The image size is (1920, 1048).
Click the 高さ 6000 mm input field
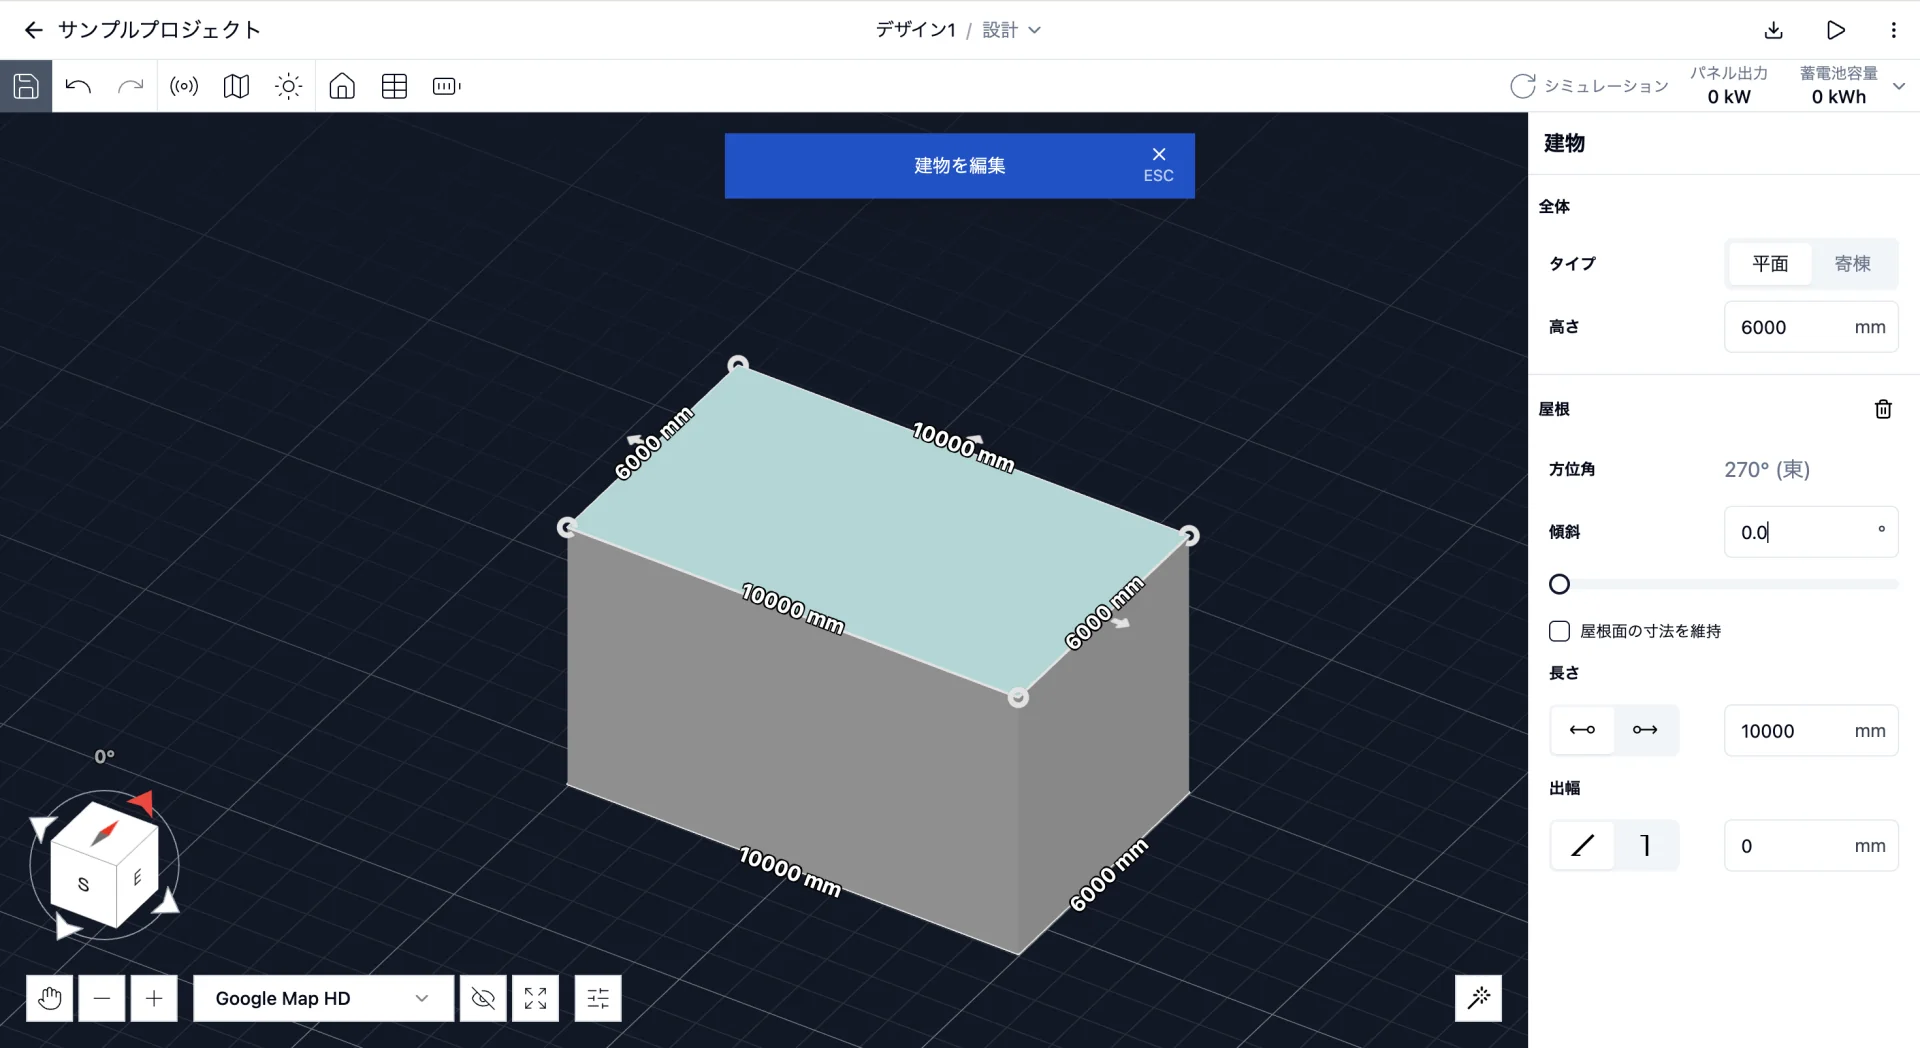(1811, 327)
